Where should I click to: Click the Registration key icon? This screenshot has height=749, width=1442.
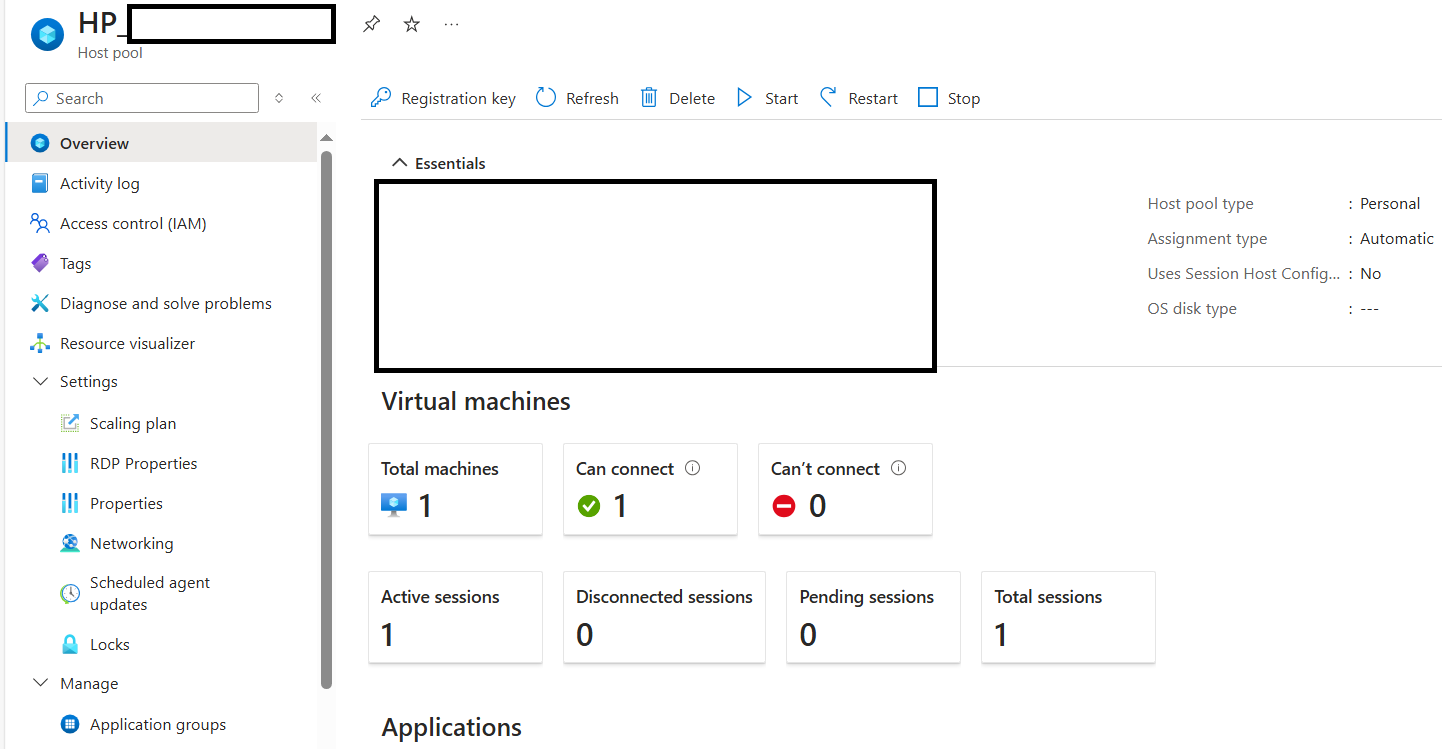[x=381, y=98]
